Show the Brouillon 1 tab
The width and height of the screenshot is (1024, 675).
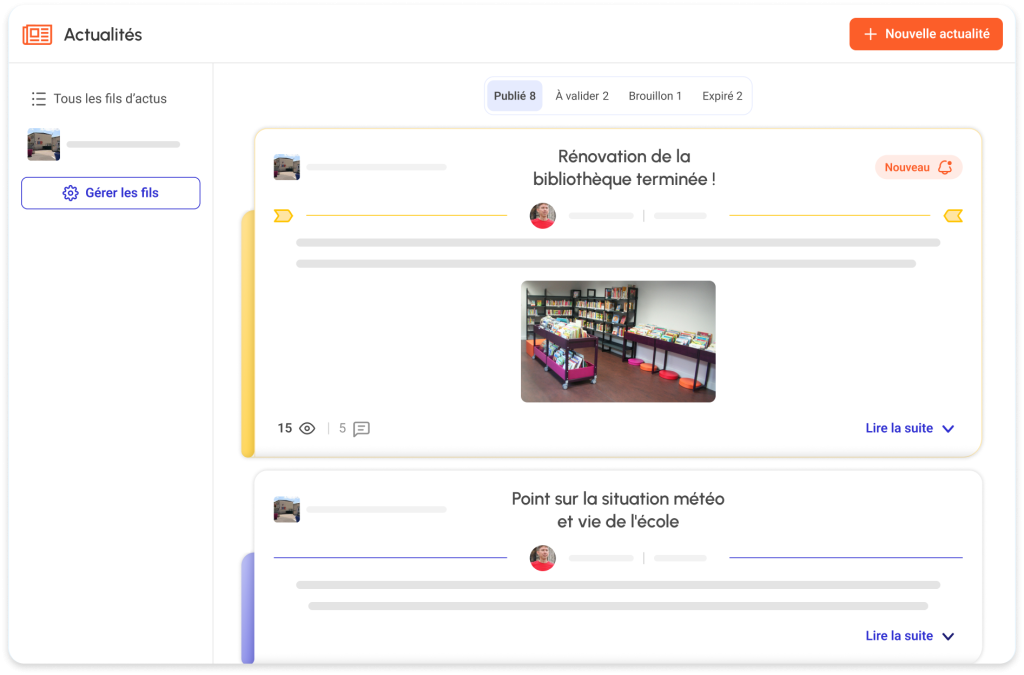coord(655,96)
